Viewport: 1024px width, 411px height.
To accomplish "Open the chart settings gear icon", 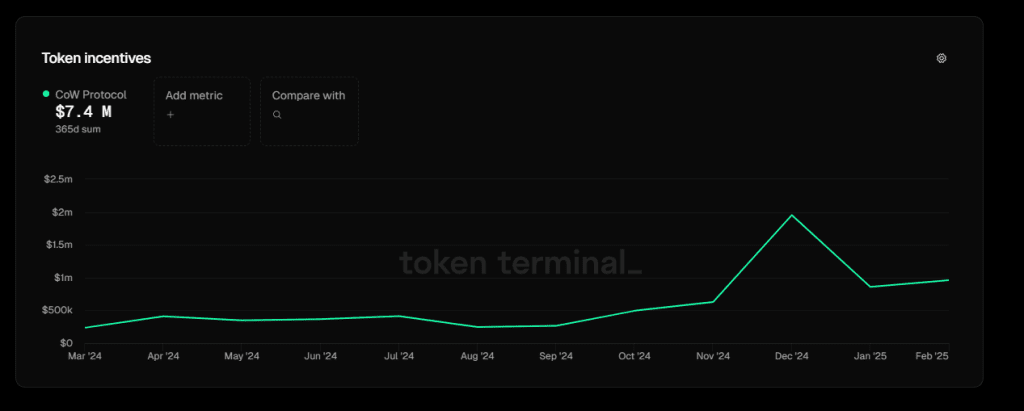I will click(941, 58).
